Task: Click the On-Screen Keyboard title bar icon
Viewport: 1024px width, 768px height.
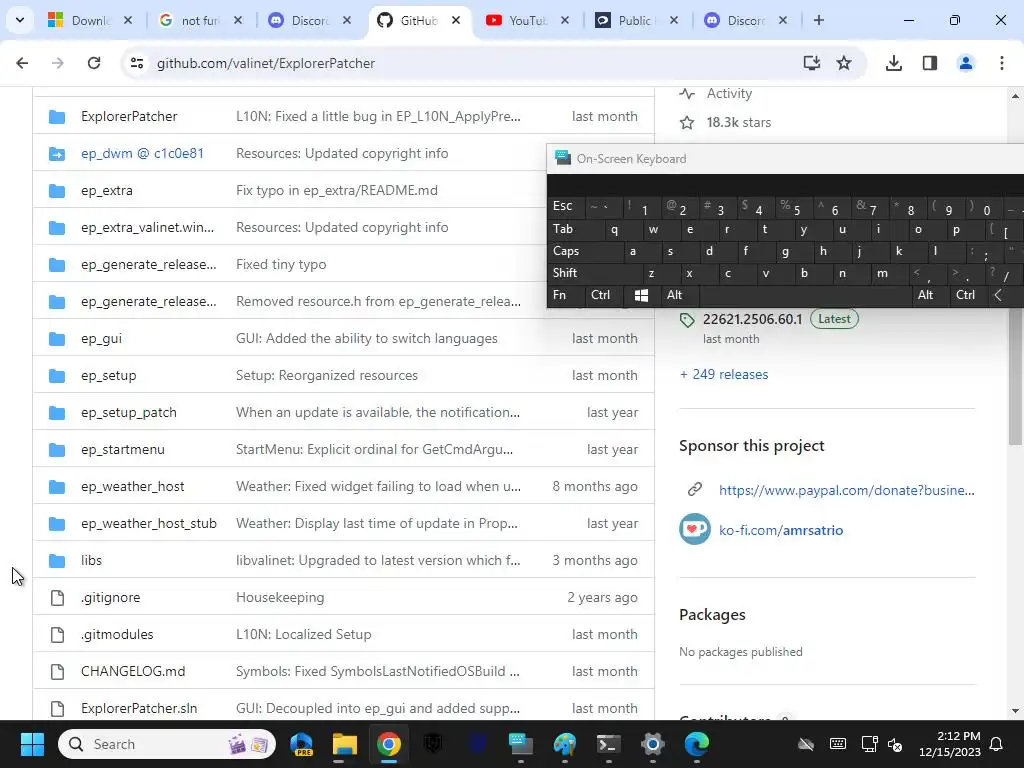Action: (x=562, y=157)
